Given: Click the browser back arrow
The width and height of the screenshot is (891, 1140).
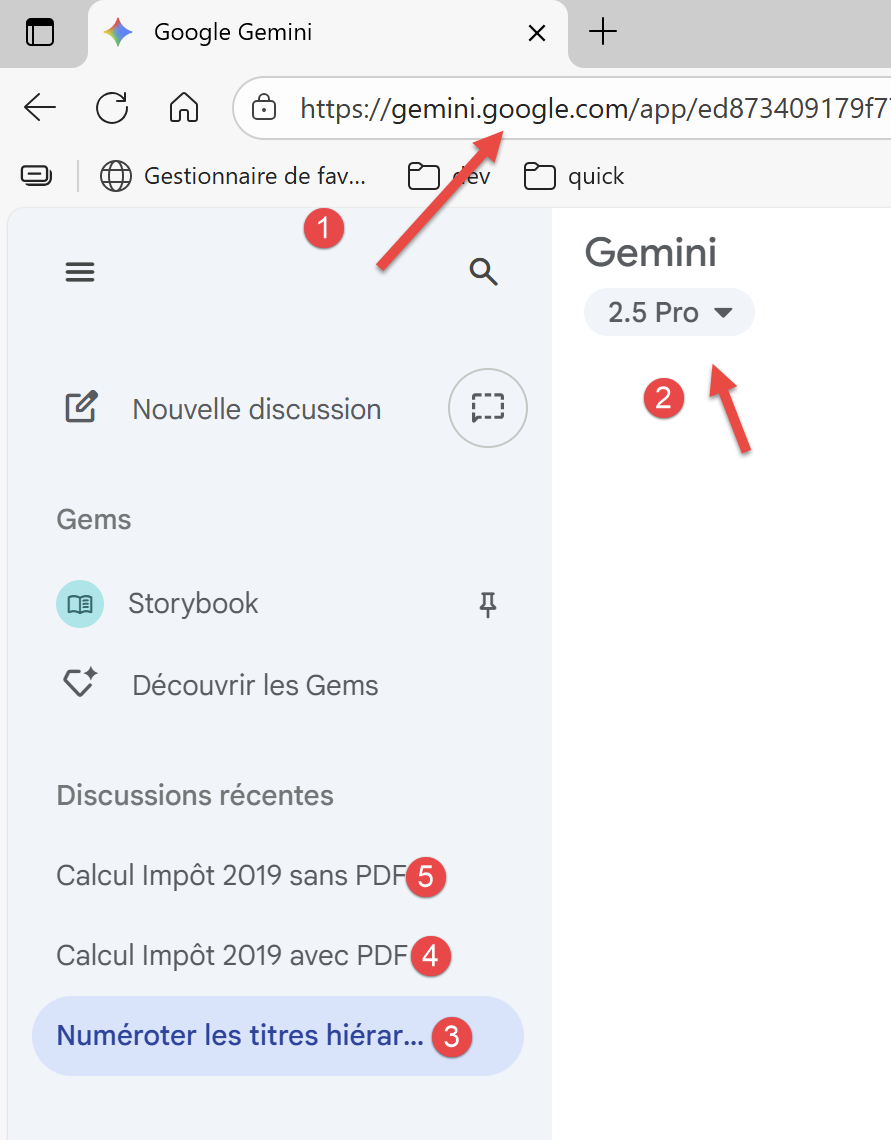Looking at the screenshot, I should [40, 107].
